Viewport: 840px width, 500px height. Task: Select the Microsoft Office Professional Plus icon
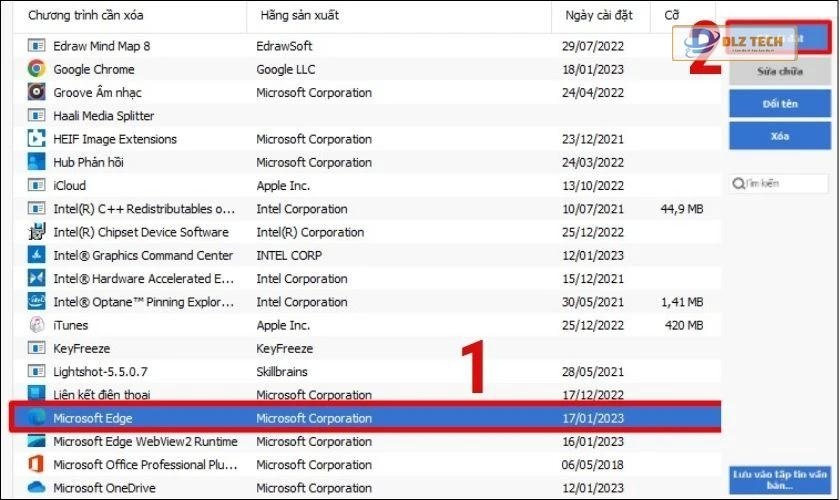37,464
